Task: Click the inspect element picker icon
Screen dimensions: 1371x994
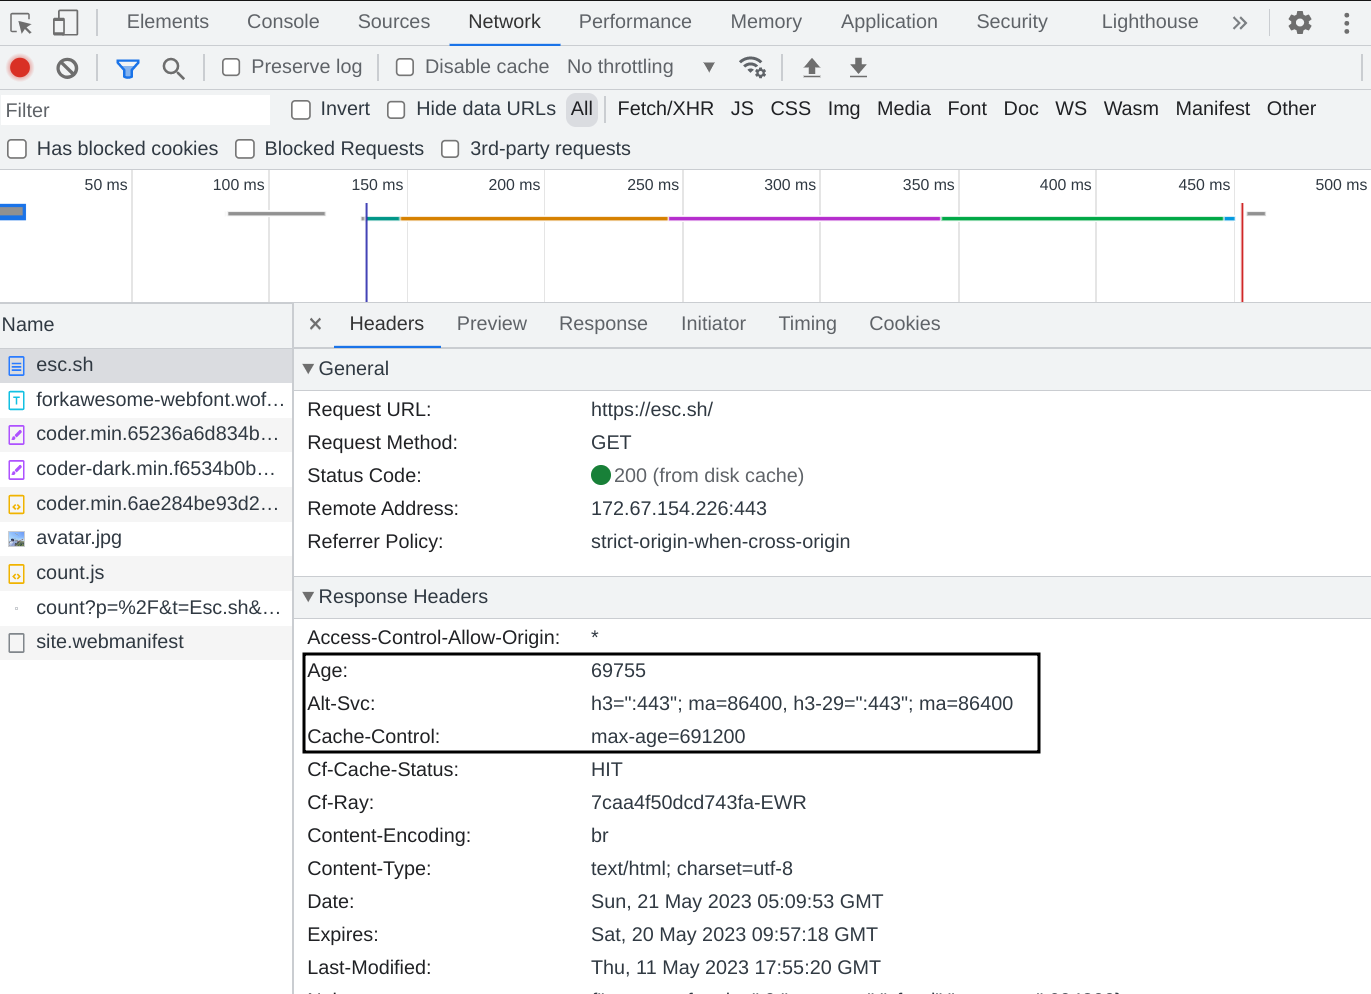Action: pyautogui.click(x=21, y=22)
